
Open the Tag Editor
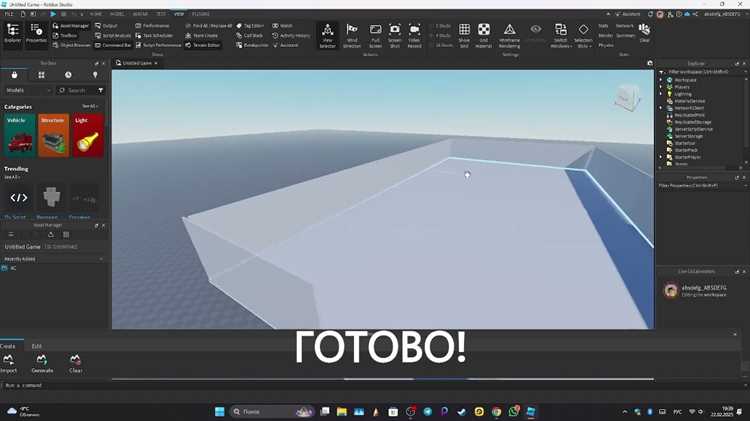[250, 26]
